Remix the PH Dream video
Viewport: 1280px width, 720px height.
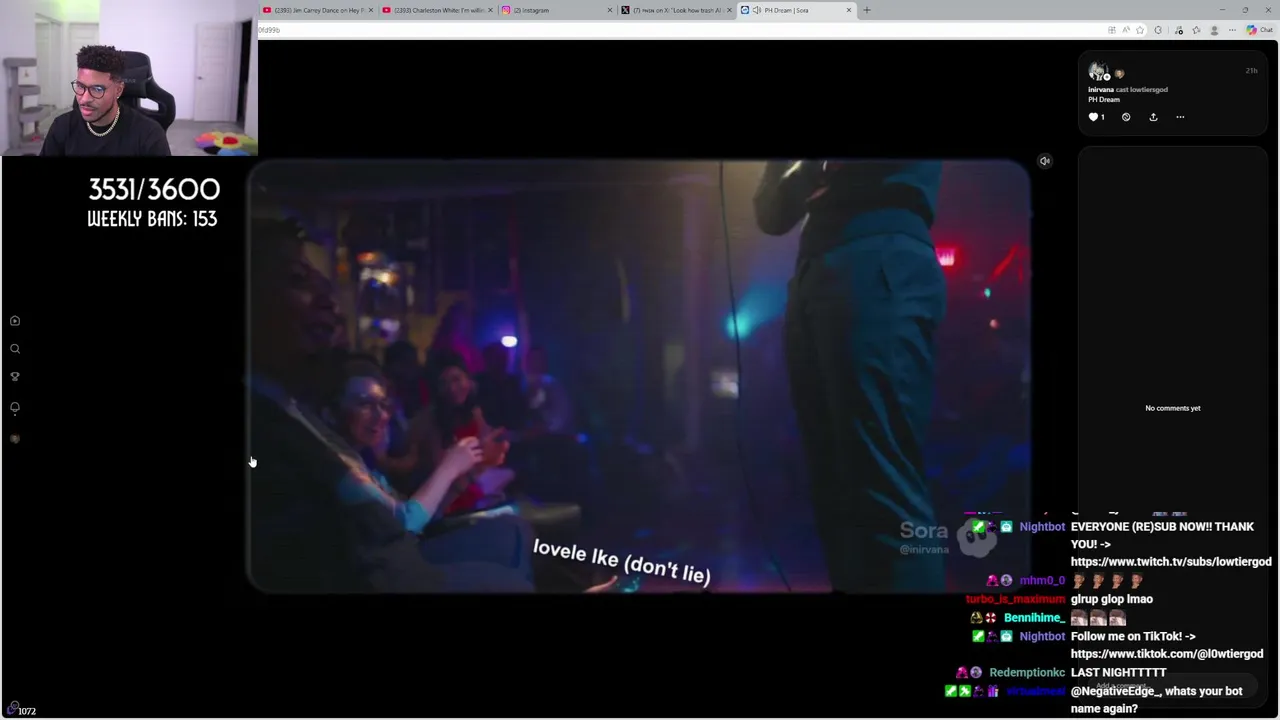[1126, 117]
